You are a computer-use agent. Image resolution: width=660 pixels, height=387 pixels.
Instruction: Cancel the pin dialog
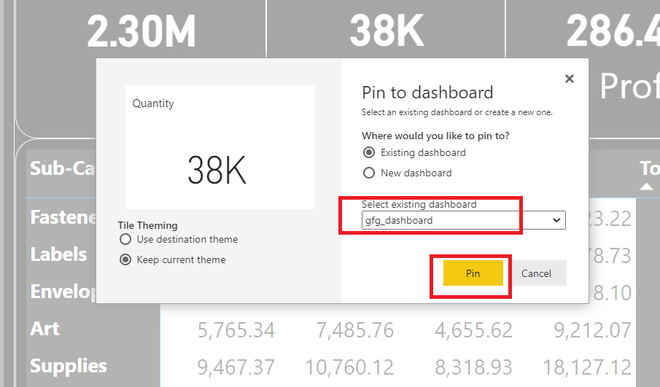pyautogui.click(x=536, y=273)
